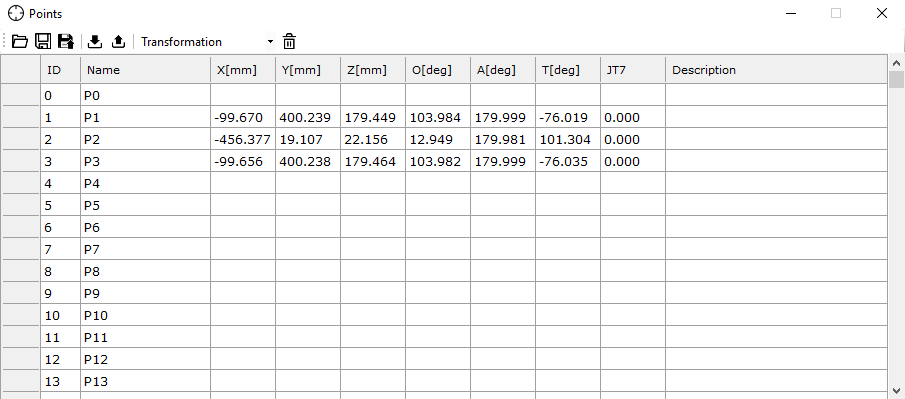The image size is (905, 399).
Task: Click the Save floppy disk icon
Action: click(x=43, y=42)
